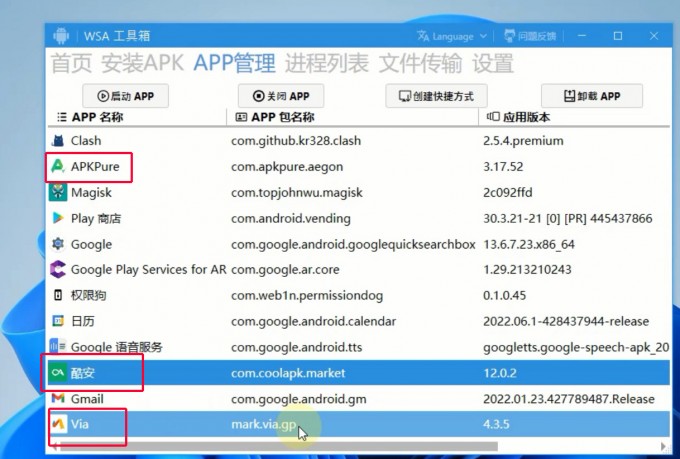Switch to the 安装APK tab
Viewport: 680px width, 459px height.
click(x=143, y=63)
